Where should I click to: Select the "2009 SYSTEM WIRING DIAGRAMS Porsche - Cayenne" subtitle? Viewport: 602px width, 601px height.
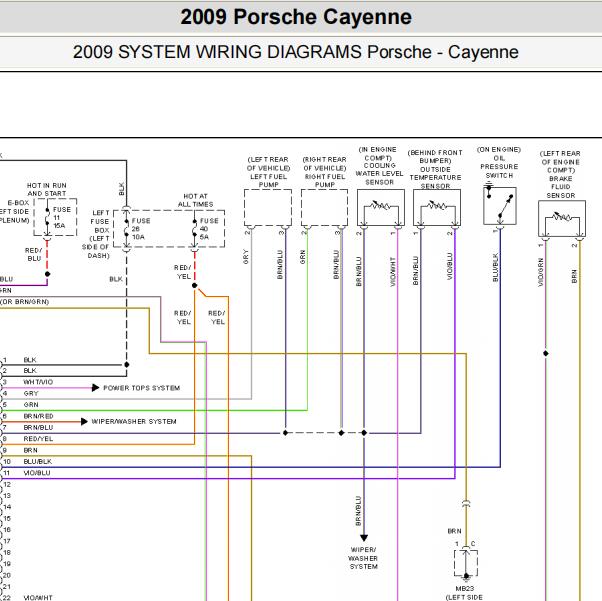(296, 52)
